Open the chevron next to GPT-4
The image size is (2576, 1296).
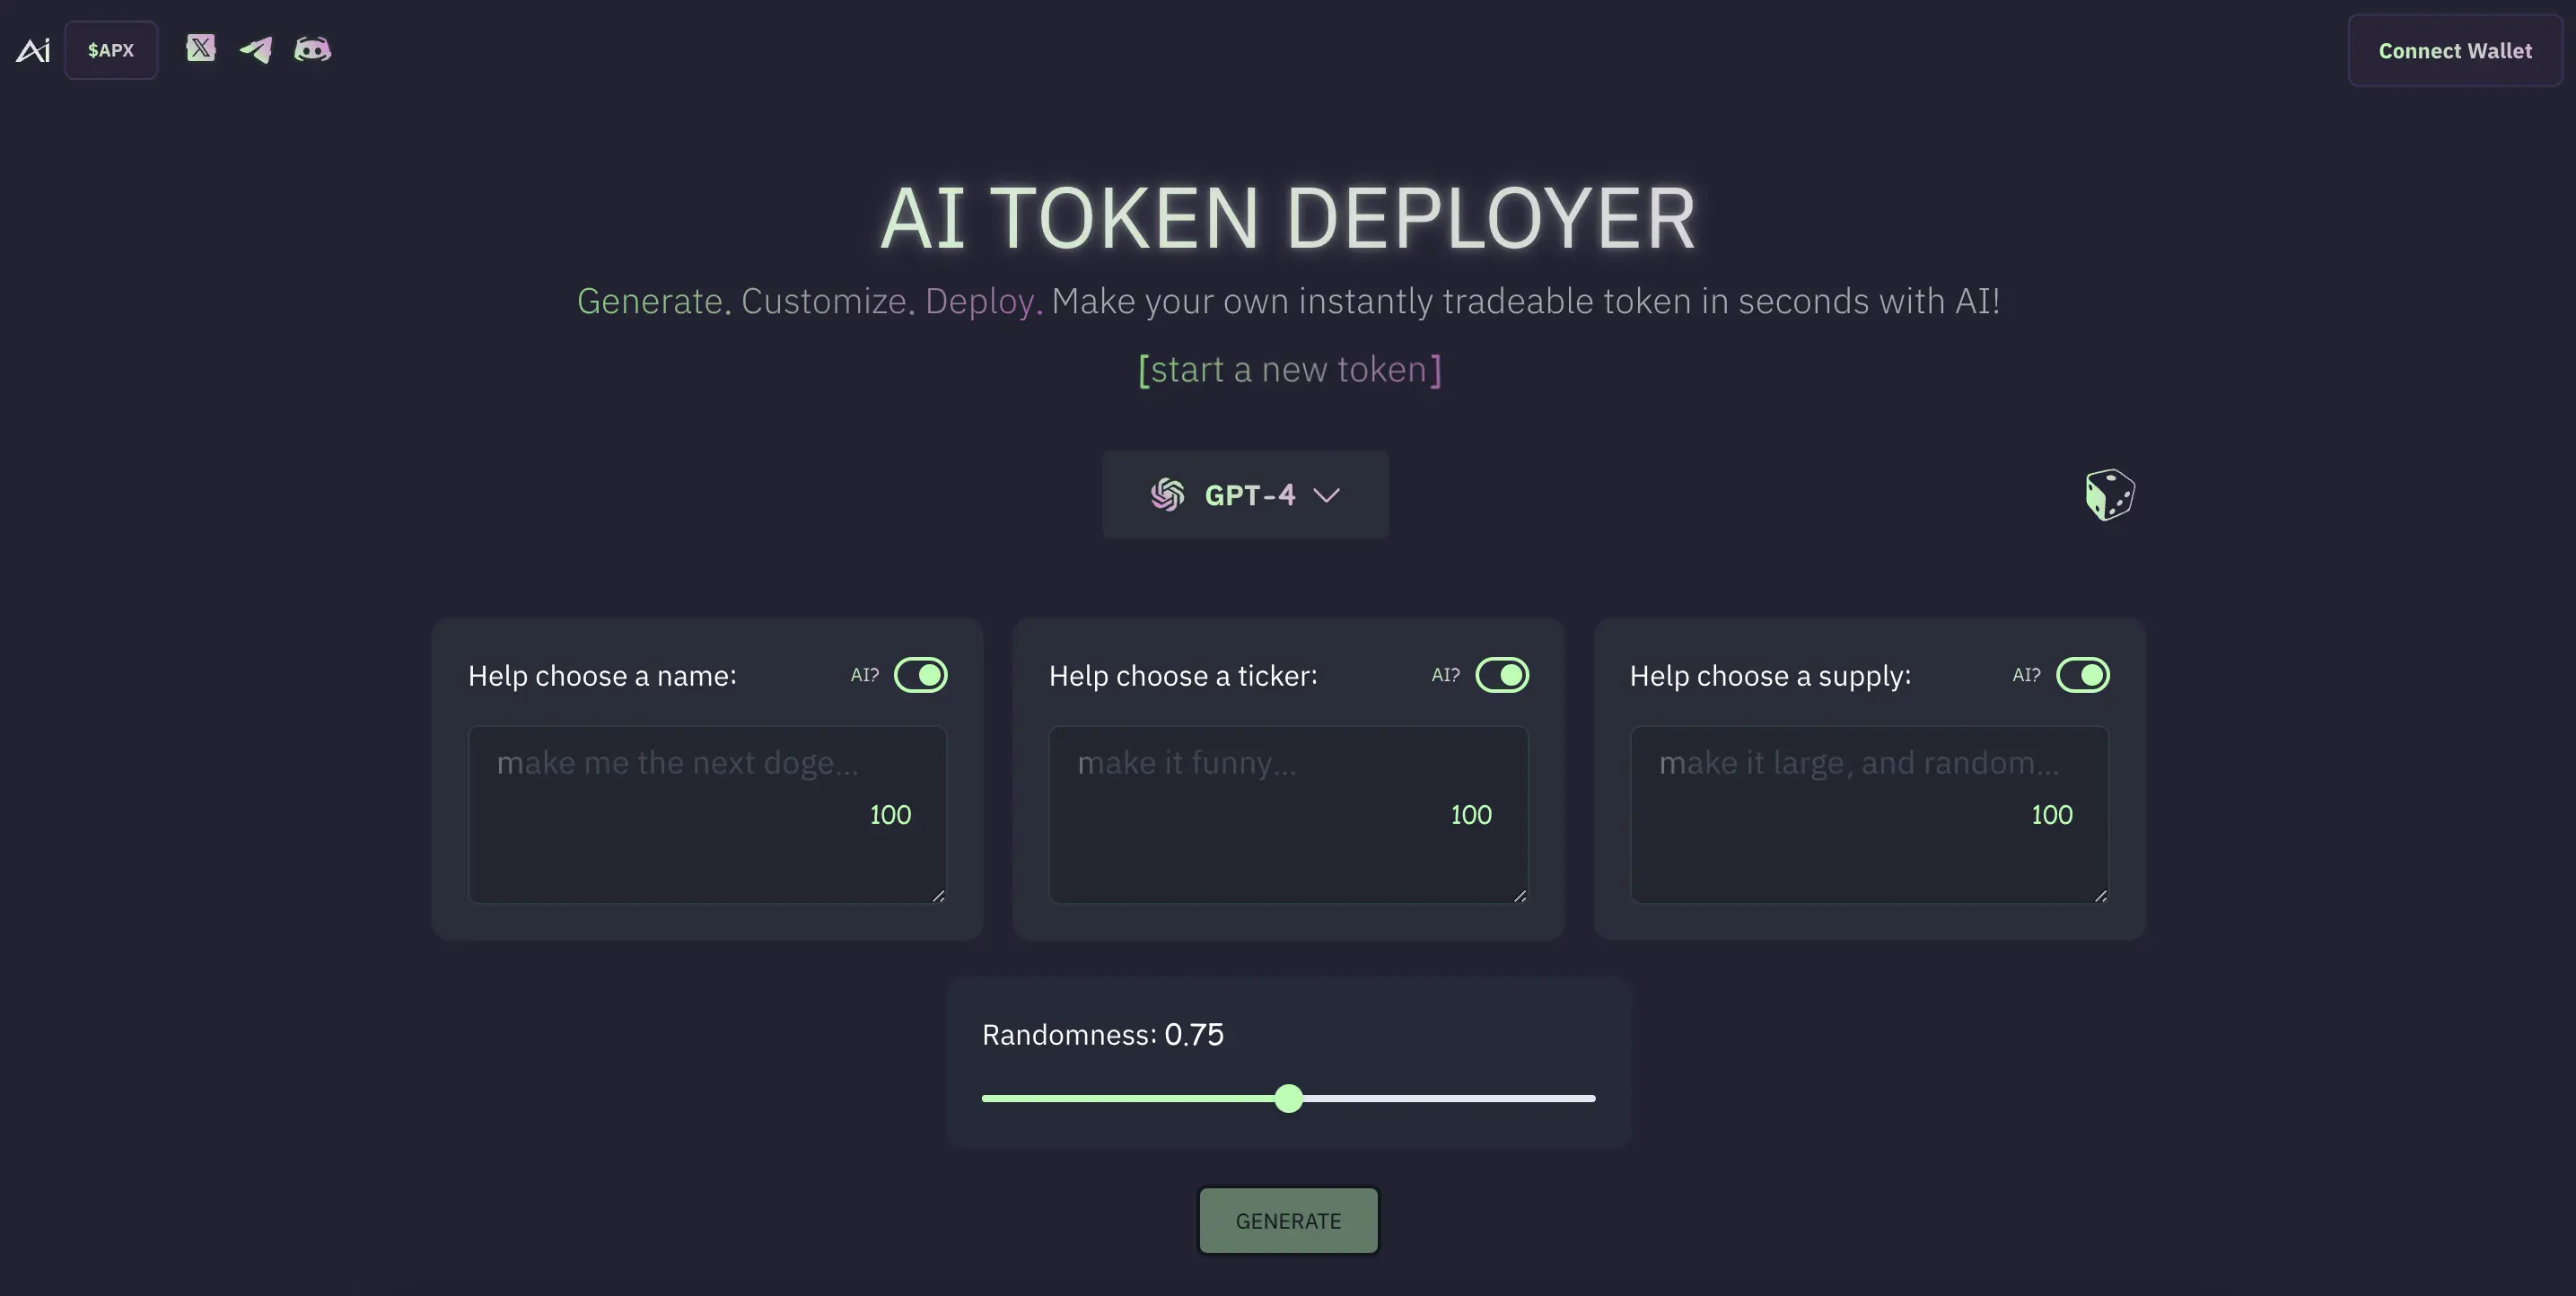tap(1327, 495)
